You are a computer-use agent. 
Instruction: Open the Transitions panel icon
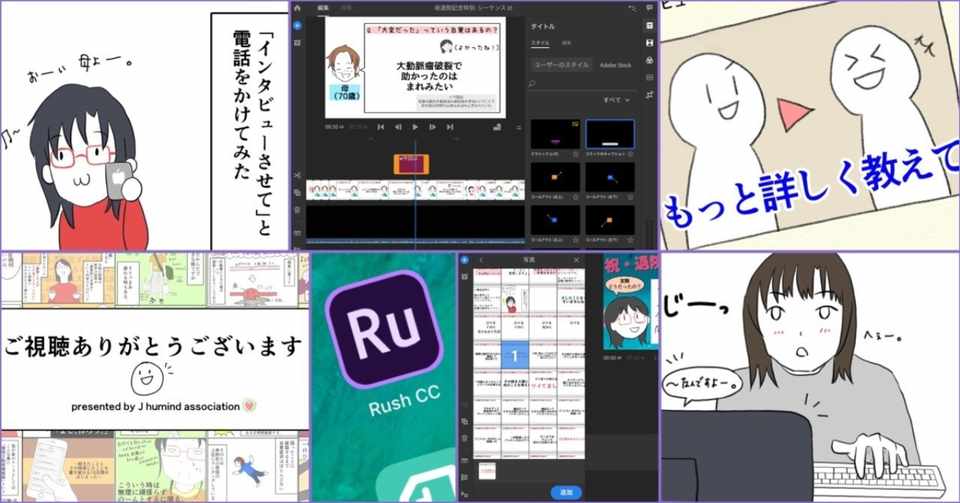[x=649, y=43]
